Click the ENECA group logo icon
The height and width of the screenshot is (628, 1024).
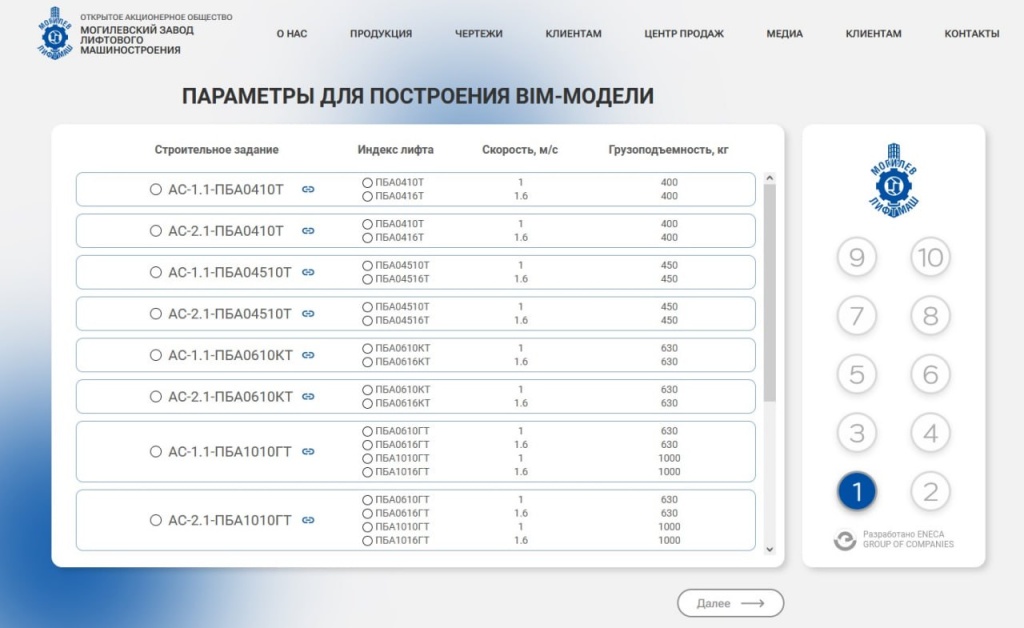[844, 540]
